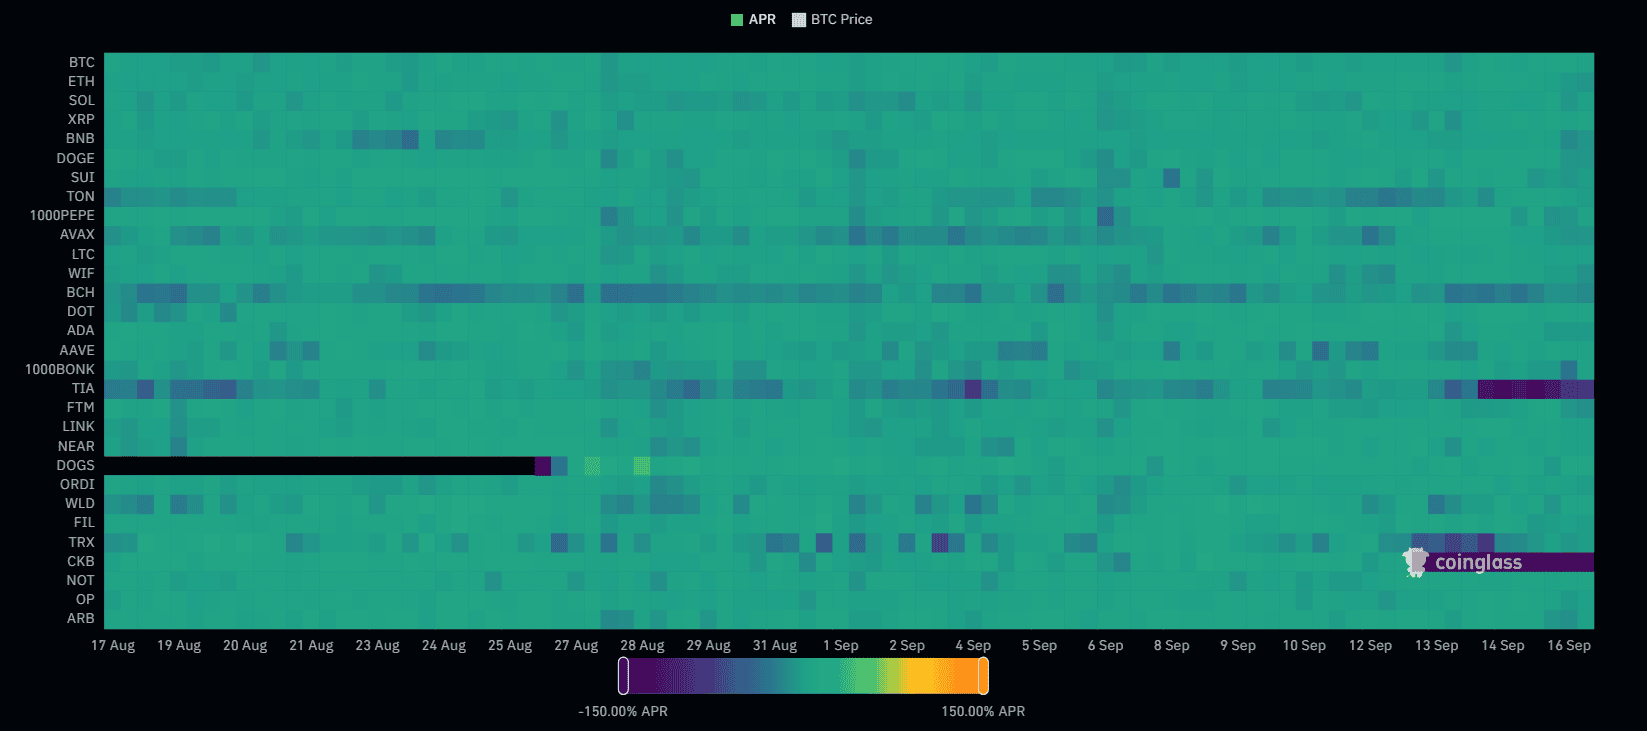Click the TIA row label
The height and width of the screenshot is (731, 1647).
[83, 388]
